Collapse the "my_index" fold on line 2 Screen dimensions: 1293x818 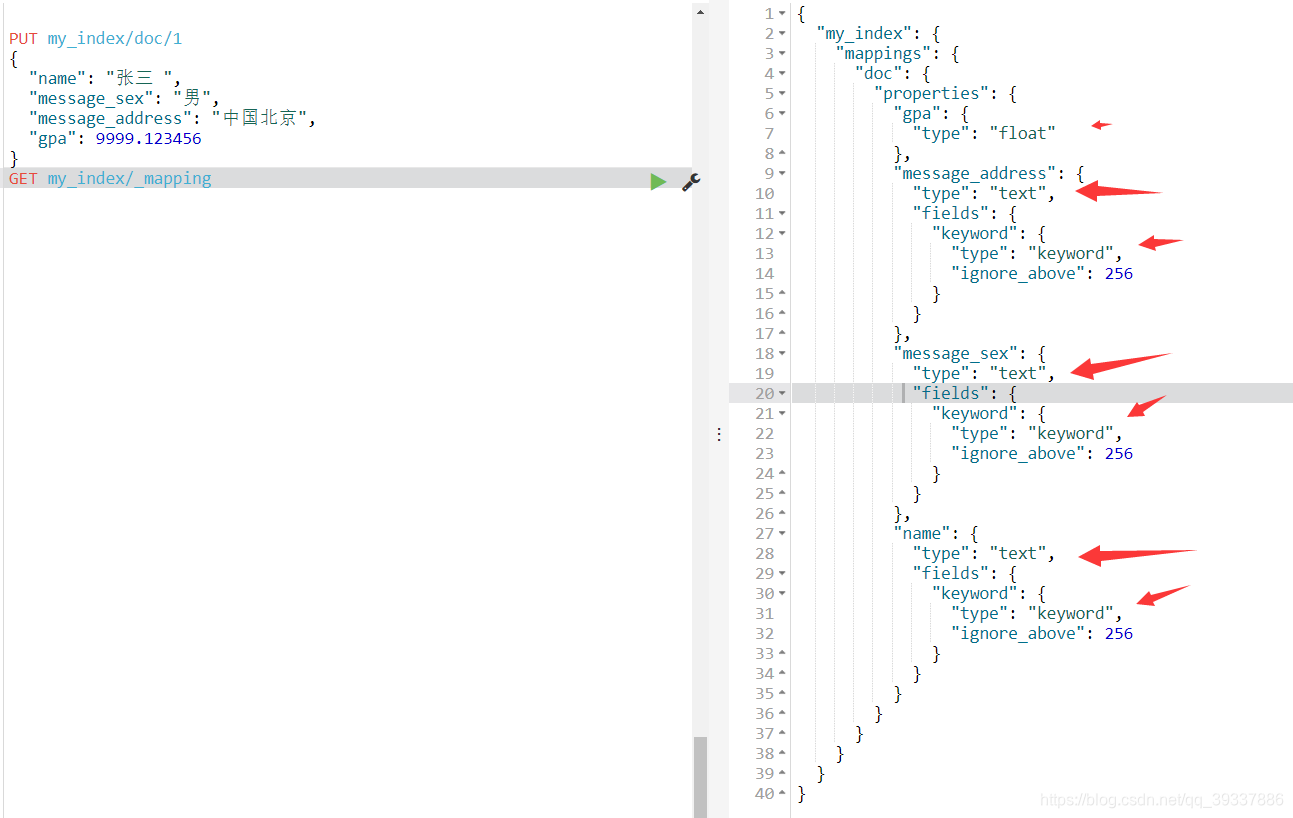(782, 34)
